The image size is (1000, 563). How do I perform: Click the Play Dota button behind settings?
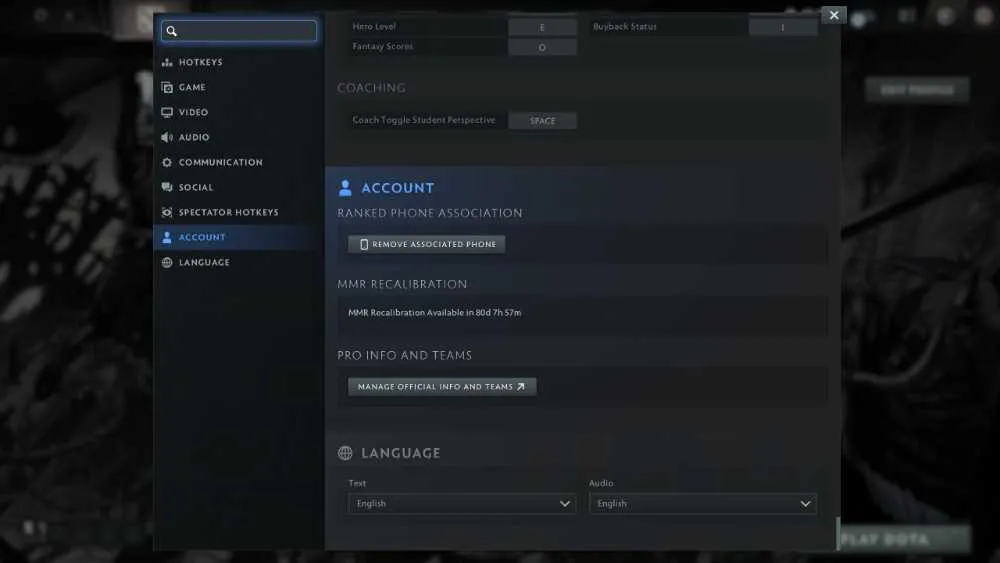(x=906, y=539)
